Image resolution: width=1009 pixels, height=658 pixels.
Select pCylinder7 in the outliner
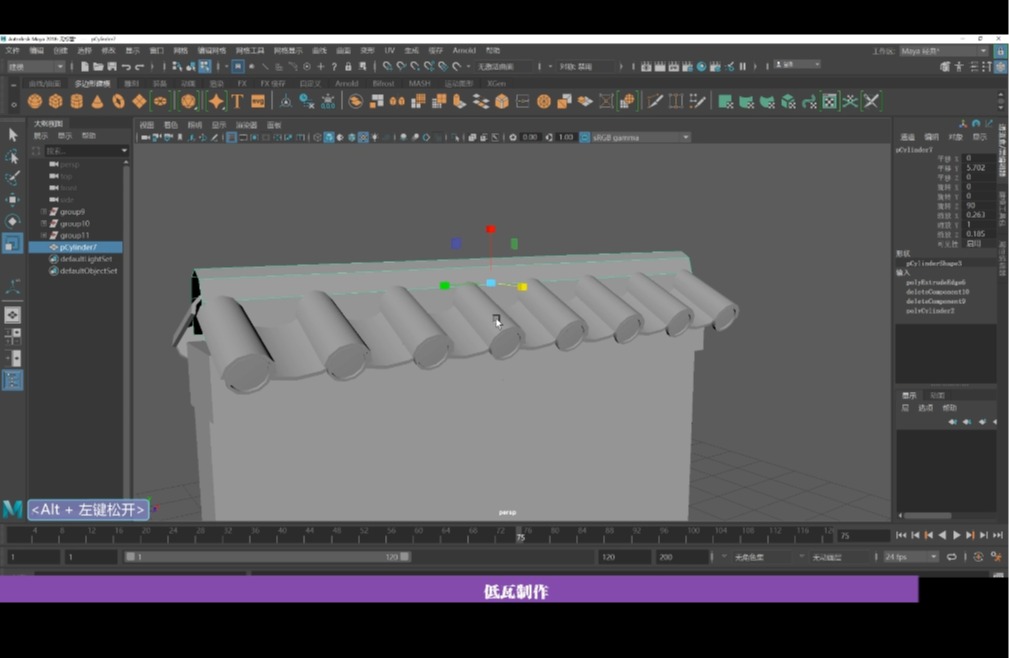point(78,247)
